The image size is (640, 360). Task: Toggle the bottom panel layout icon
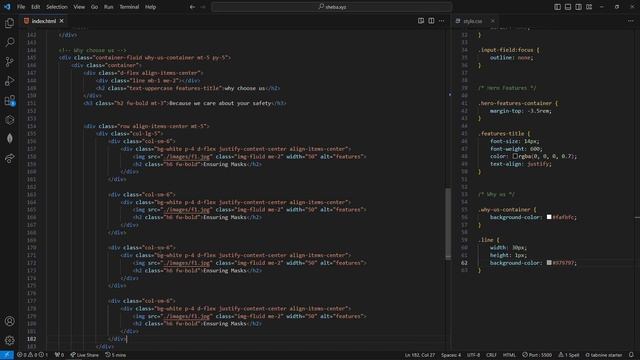pyautogui.click(x=568, y=7)
